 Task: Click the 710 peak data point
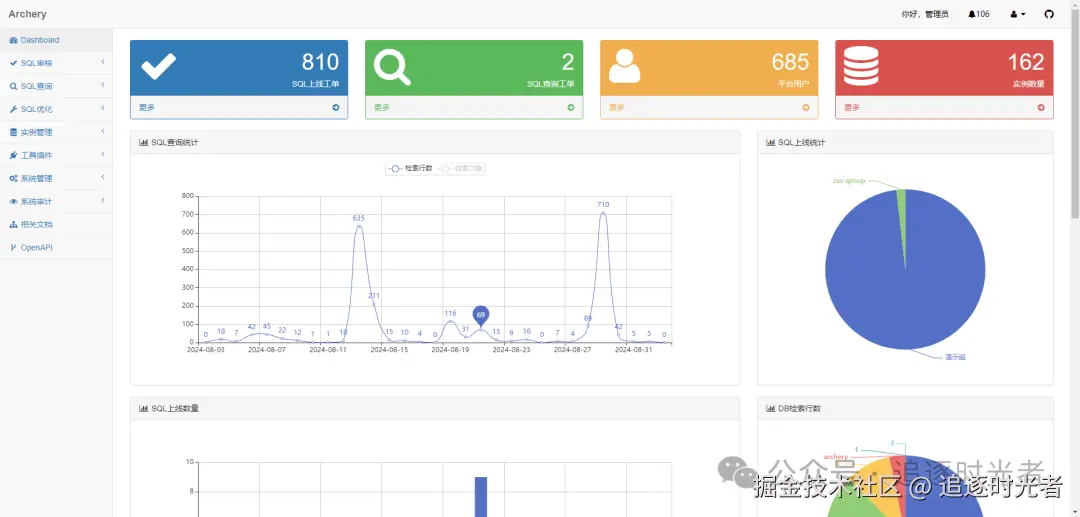pos(603,212)
